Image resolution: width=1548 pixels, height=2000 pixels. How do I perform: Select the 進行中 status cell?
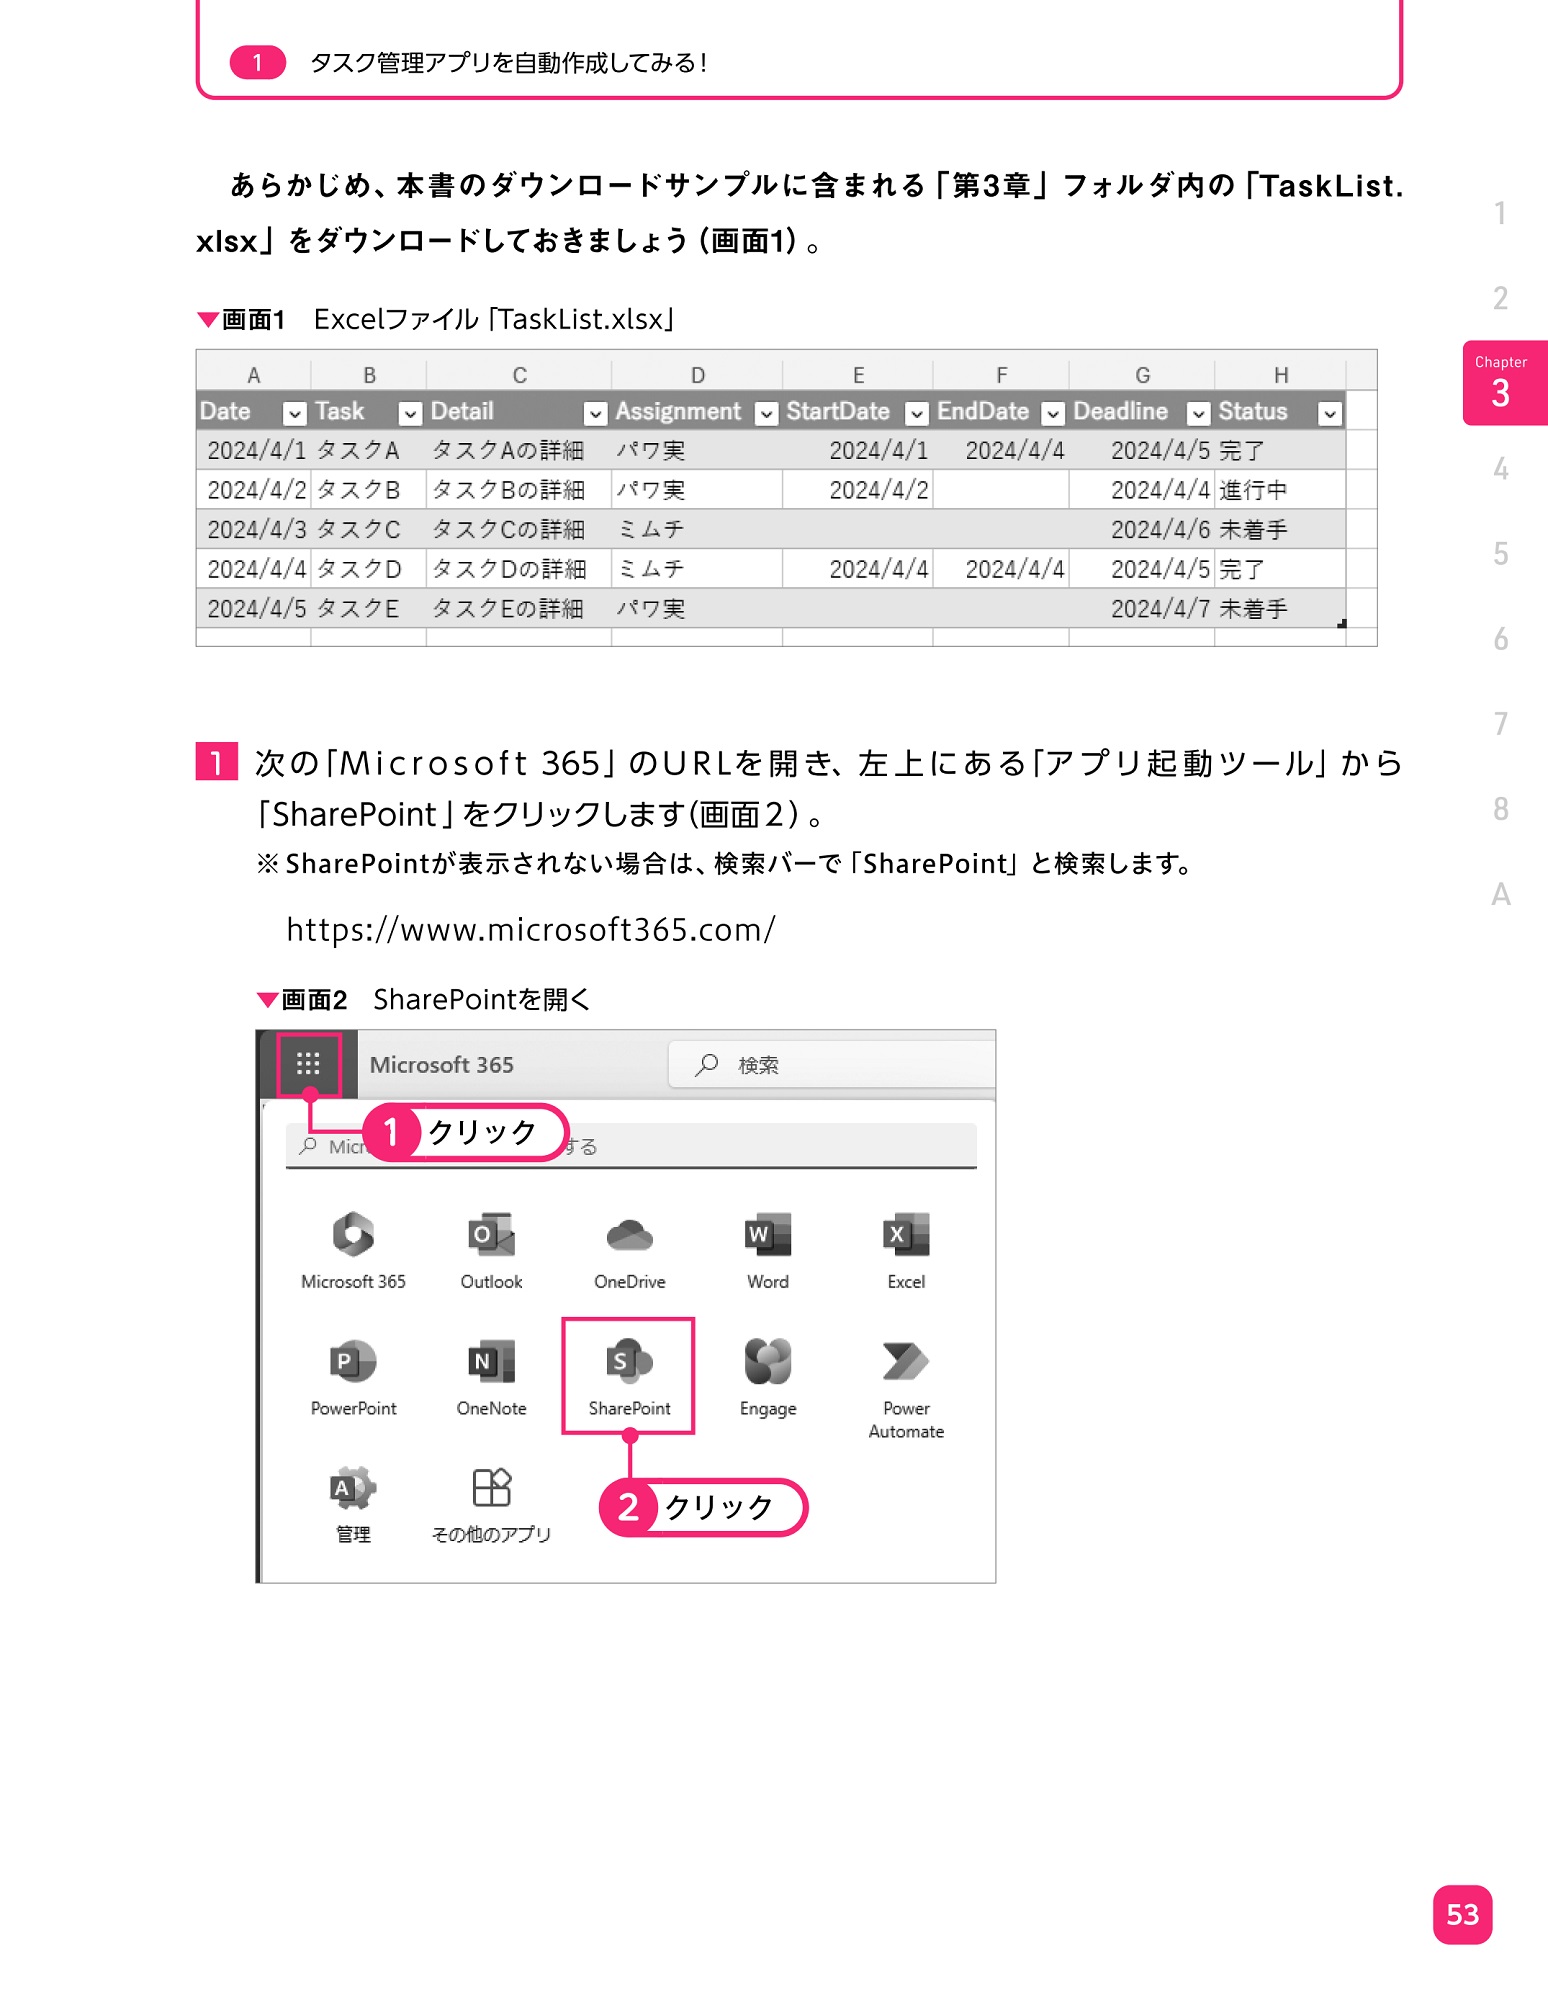point(1280,490)
